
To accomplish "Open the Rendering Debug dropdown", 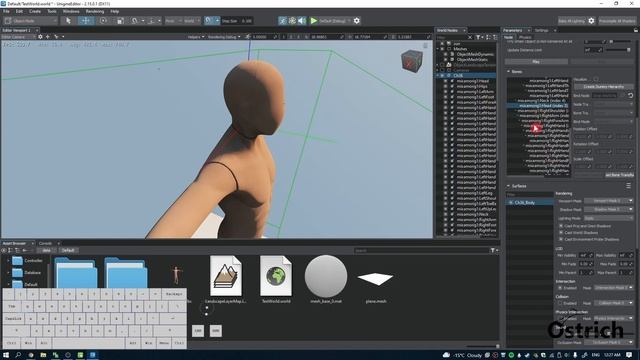I will (224, 37).
